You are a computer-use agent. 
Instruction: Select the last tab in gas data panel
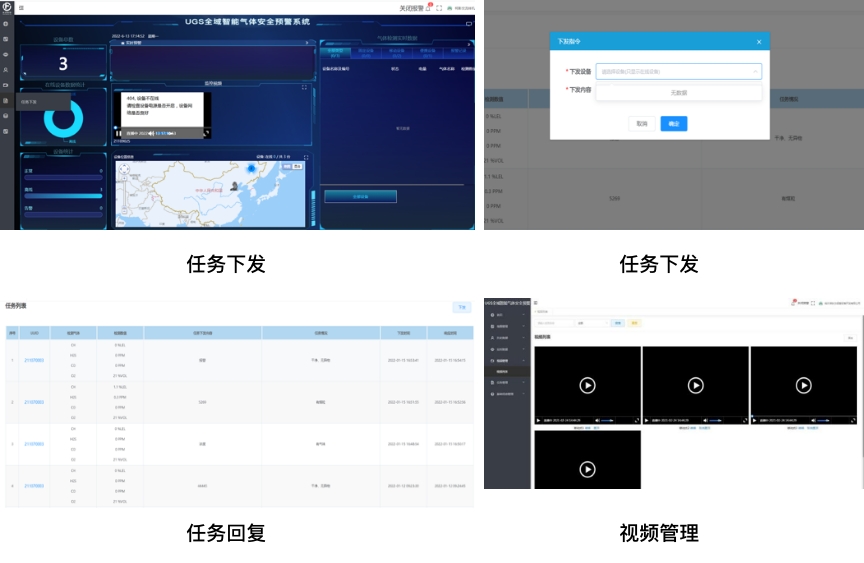click(458, 51)
